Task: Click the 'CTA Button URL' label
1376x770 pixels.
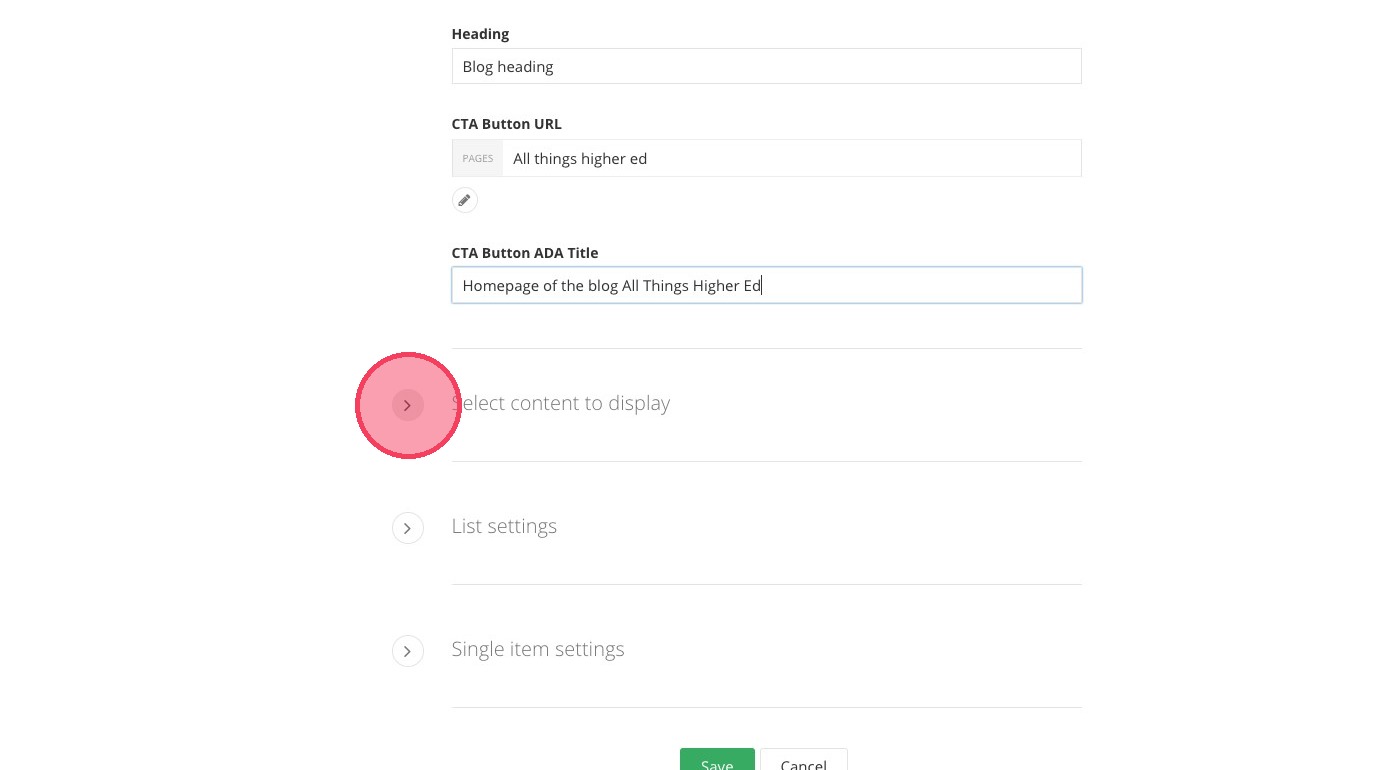Action: (506, 124)
